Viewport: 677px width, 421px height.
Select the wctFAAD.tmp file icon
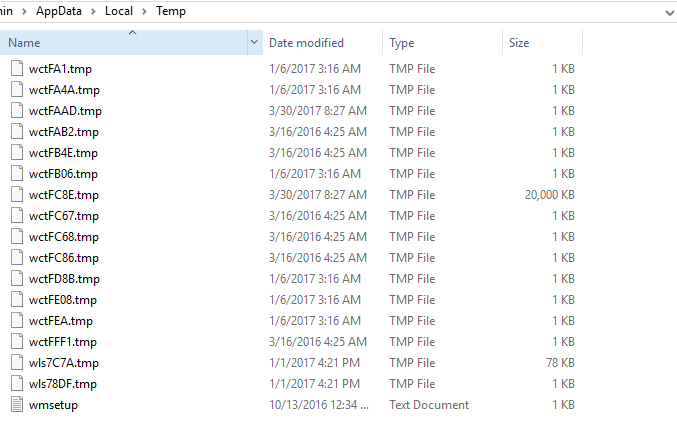17,111
